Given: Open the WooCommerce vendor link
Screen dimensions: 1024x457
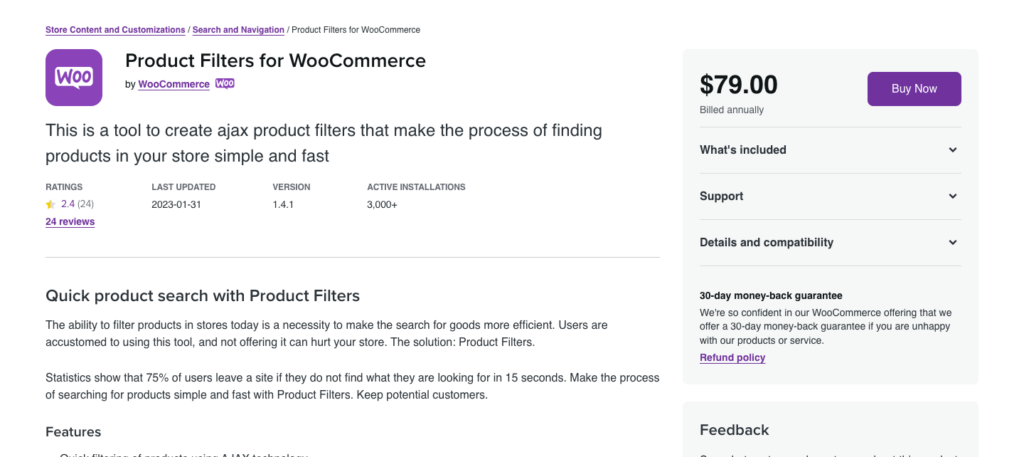Looking at the screenshot, I should (x=174, y=84).
